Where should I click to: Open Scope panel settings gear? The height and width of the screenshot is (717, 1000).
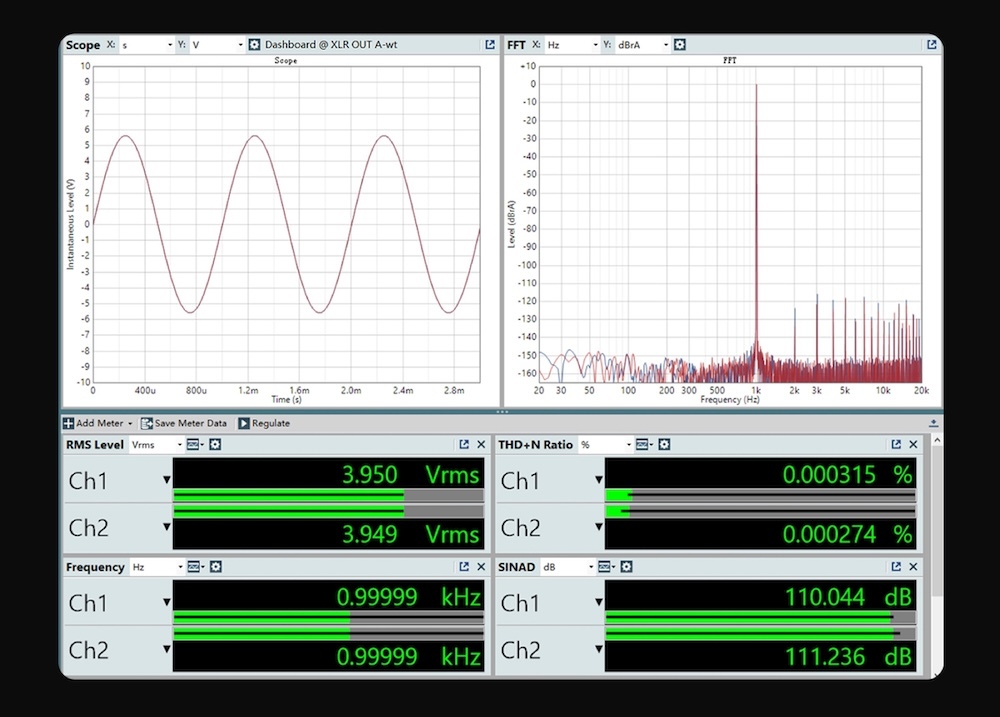tap(254, 45)
